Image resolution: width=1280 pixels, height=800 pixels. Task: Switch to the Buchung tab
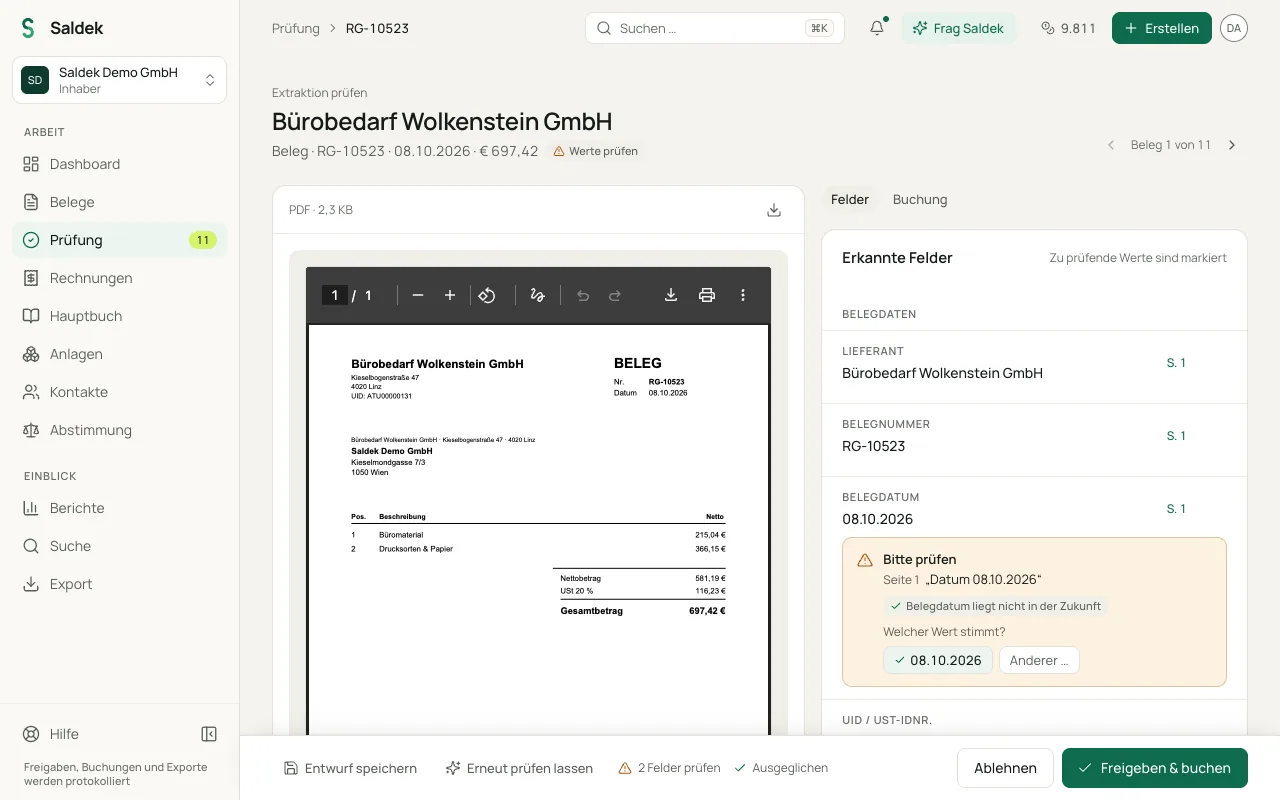pos(920,199)
